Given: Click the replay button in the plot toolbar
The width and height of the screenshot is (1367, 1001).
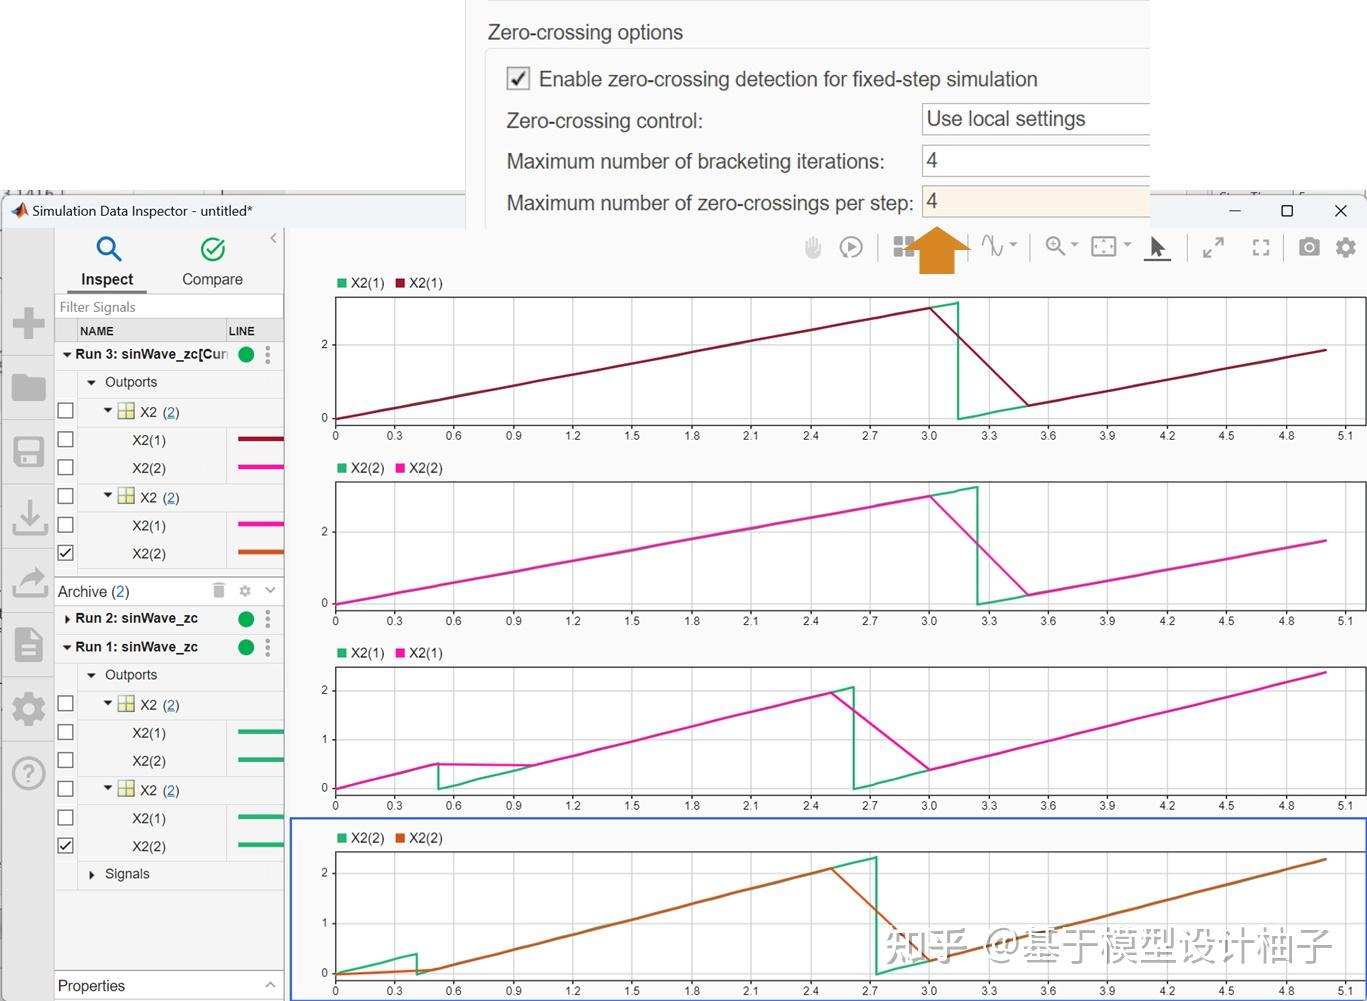Looking at the screenshot, I should pos(851,247).
